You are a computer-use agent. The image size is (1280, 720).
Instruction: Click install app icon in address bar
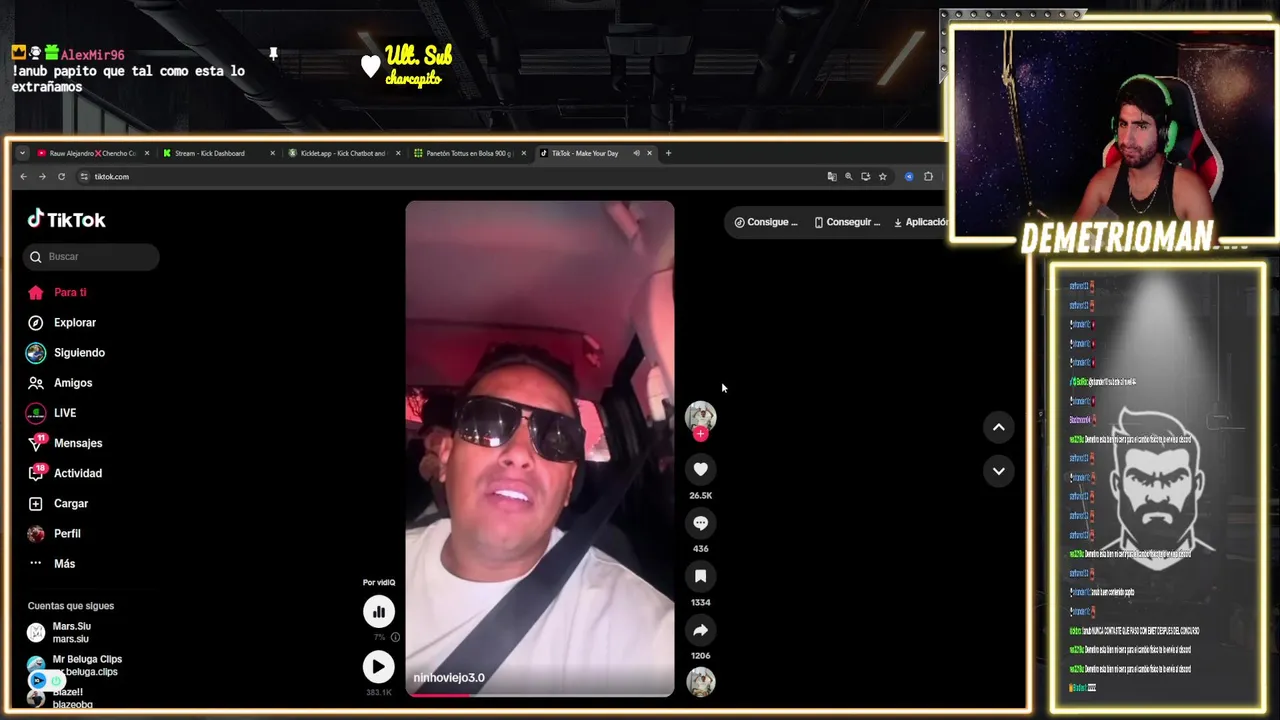click(865, 176)
